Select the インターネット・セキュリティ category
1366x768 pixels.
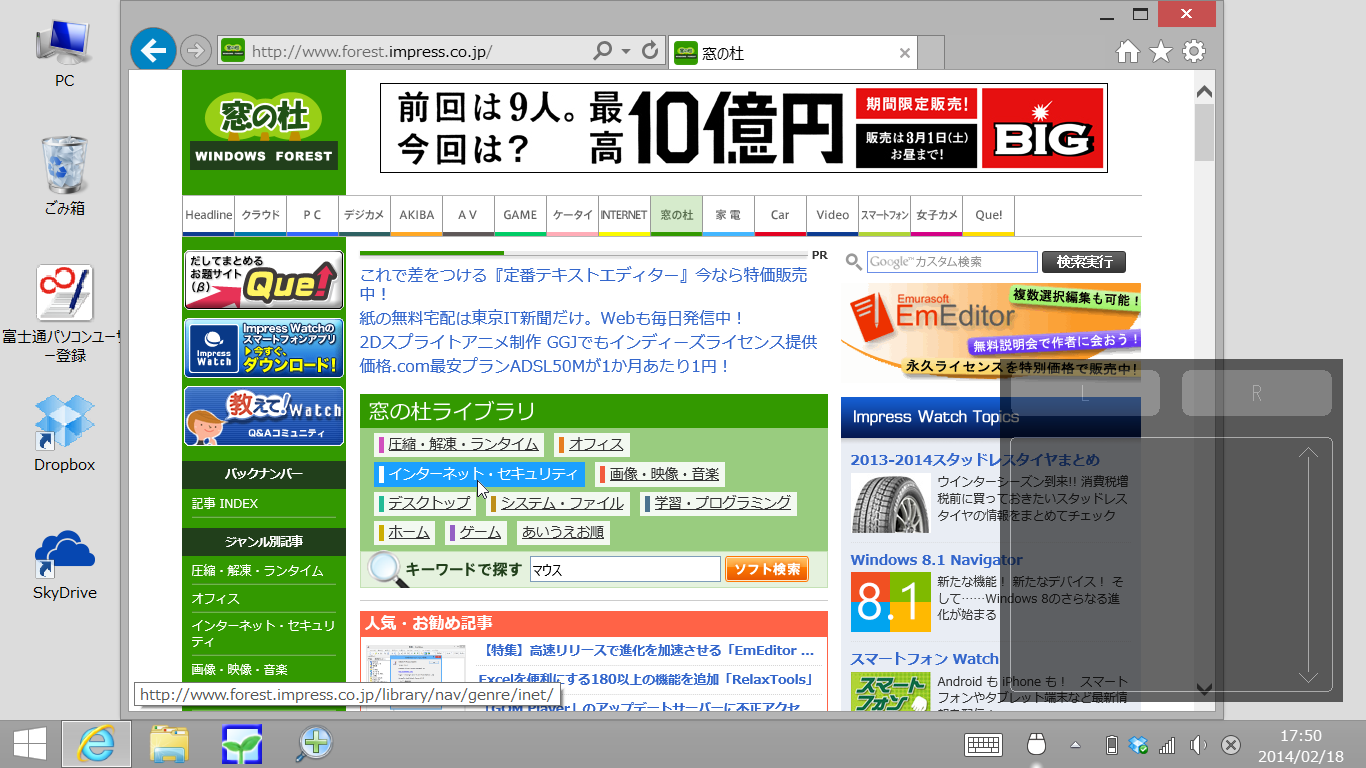coord(479,475)
